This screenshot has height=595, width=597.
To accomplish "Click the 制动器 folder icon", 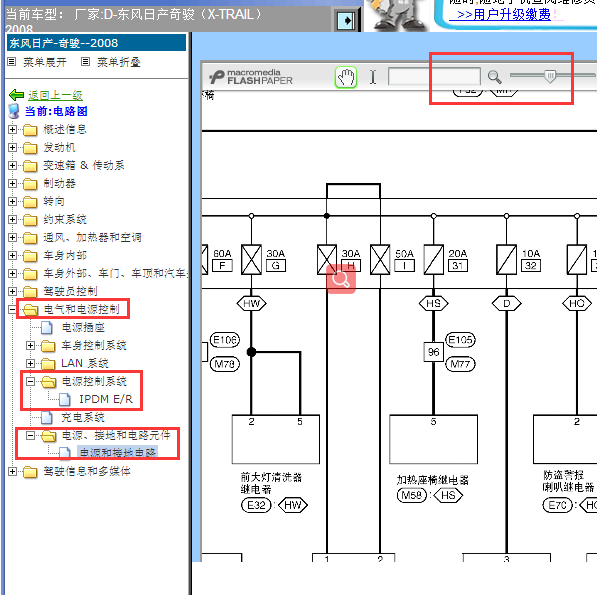I will tap(30, 184).
